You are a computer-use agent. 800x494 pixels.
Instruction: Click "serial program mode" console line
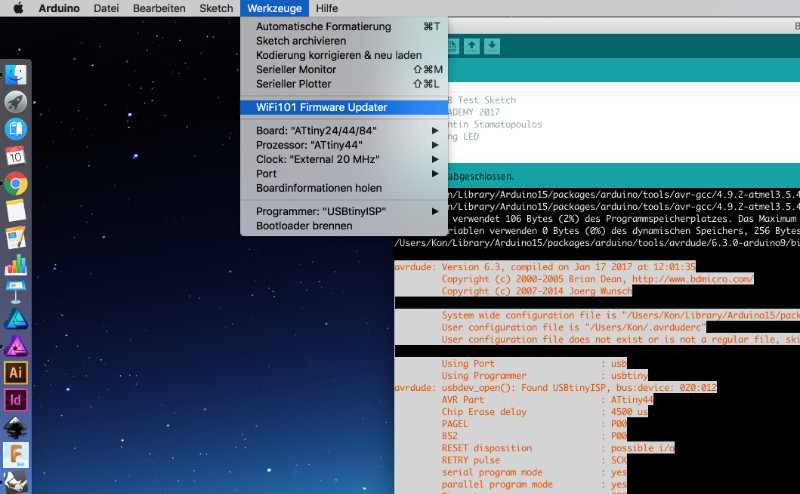tap(534, 472)
